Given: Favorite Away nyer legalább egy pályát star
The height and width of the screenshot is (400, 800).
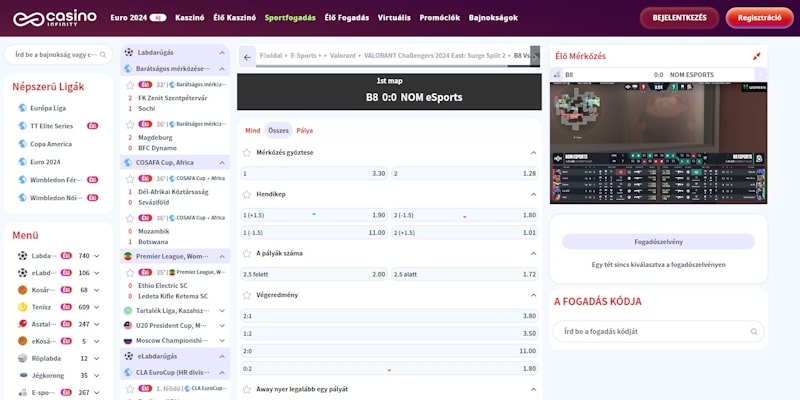Looking at the screenshot, I should (x=247, y=389).
